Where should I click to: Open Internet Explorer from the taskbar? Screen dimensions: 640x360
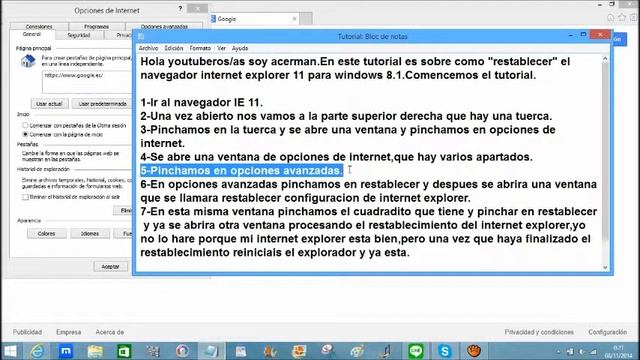click(37, 351)
